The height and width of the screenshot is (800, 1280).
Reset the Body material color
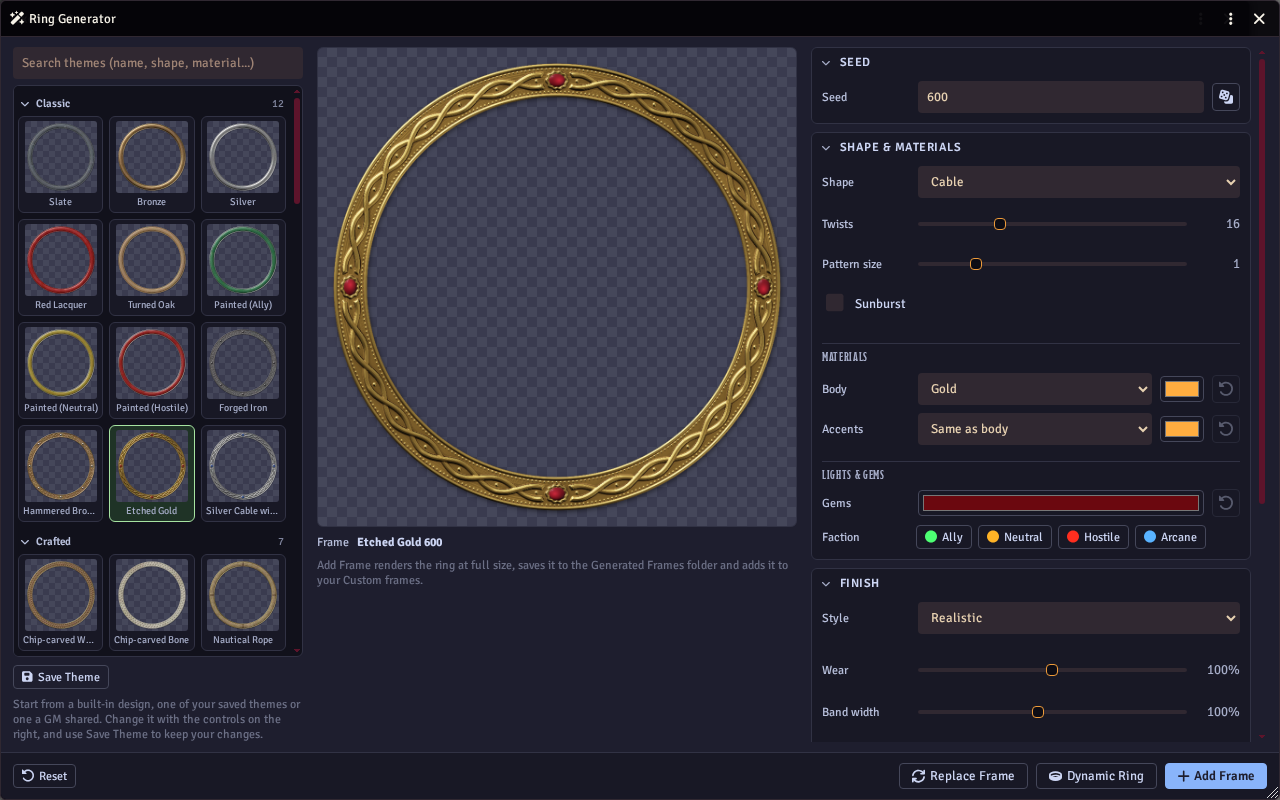click(1226, 389)
